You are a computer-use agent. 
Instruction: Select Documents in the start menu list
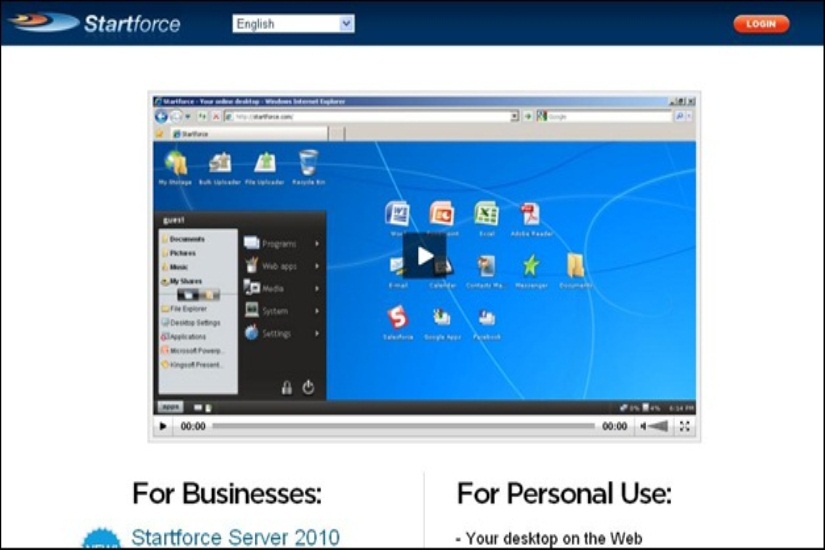tap(183, 239)
